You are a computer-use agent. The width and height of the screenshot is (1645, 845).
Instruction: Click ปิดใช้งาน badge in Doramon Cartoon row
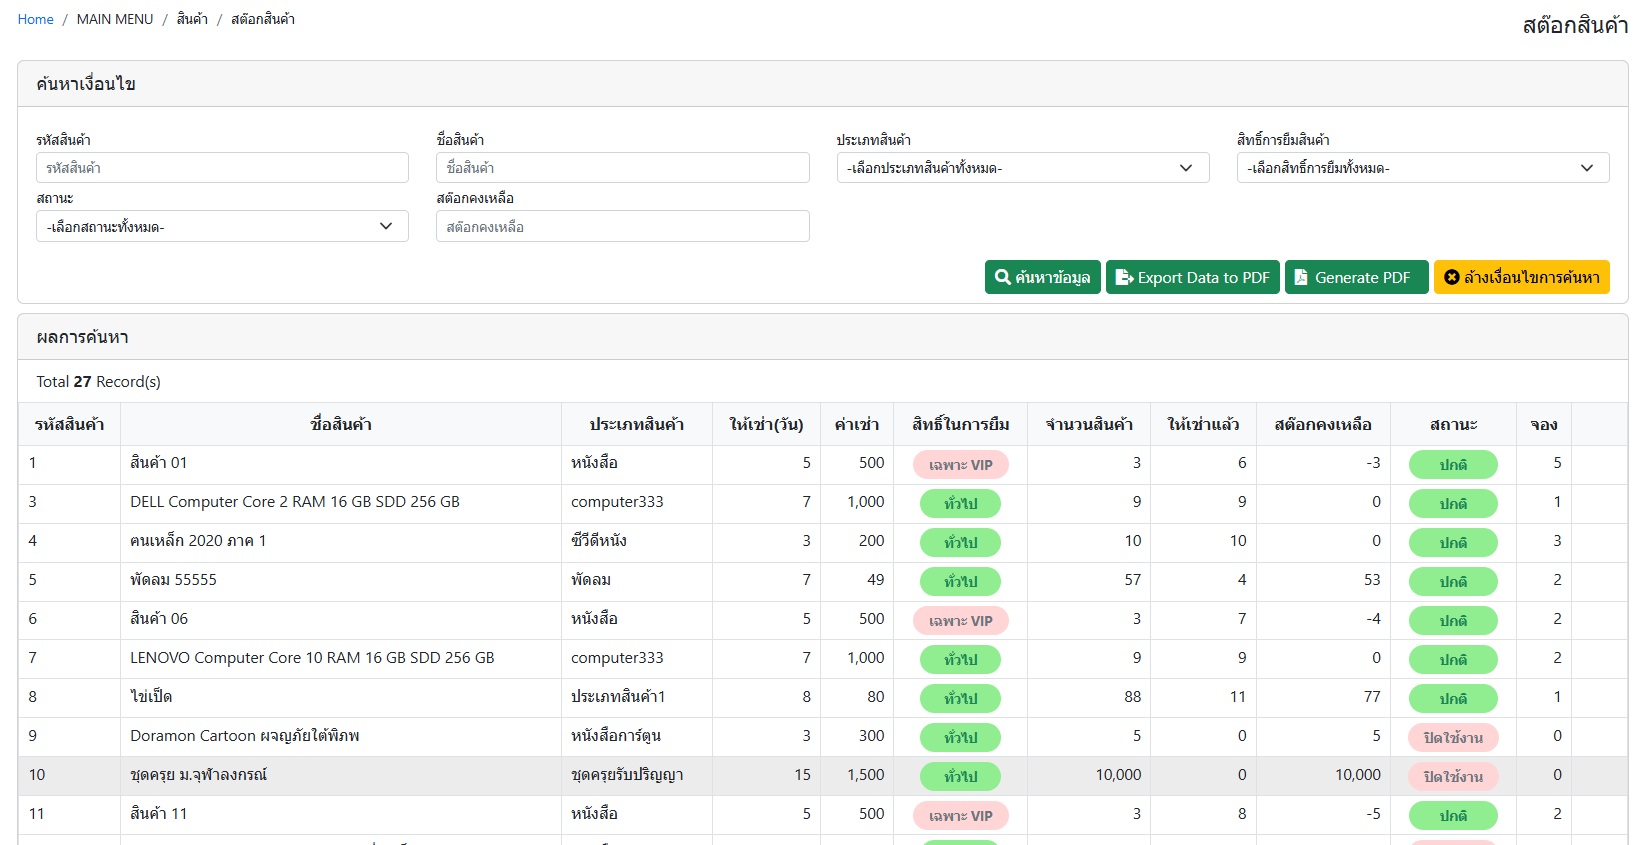point(1453,738)
